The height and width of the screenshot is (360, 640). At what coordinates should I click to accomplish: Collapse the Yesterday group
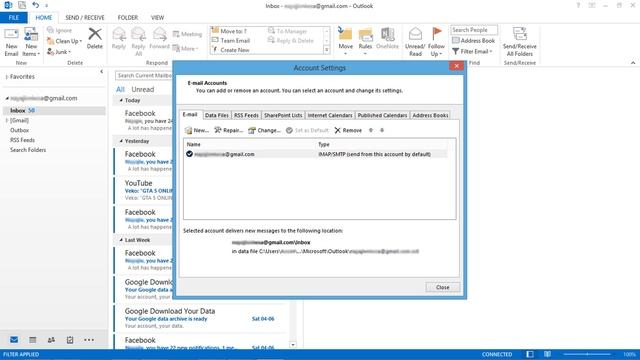121,141
